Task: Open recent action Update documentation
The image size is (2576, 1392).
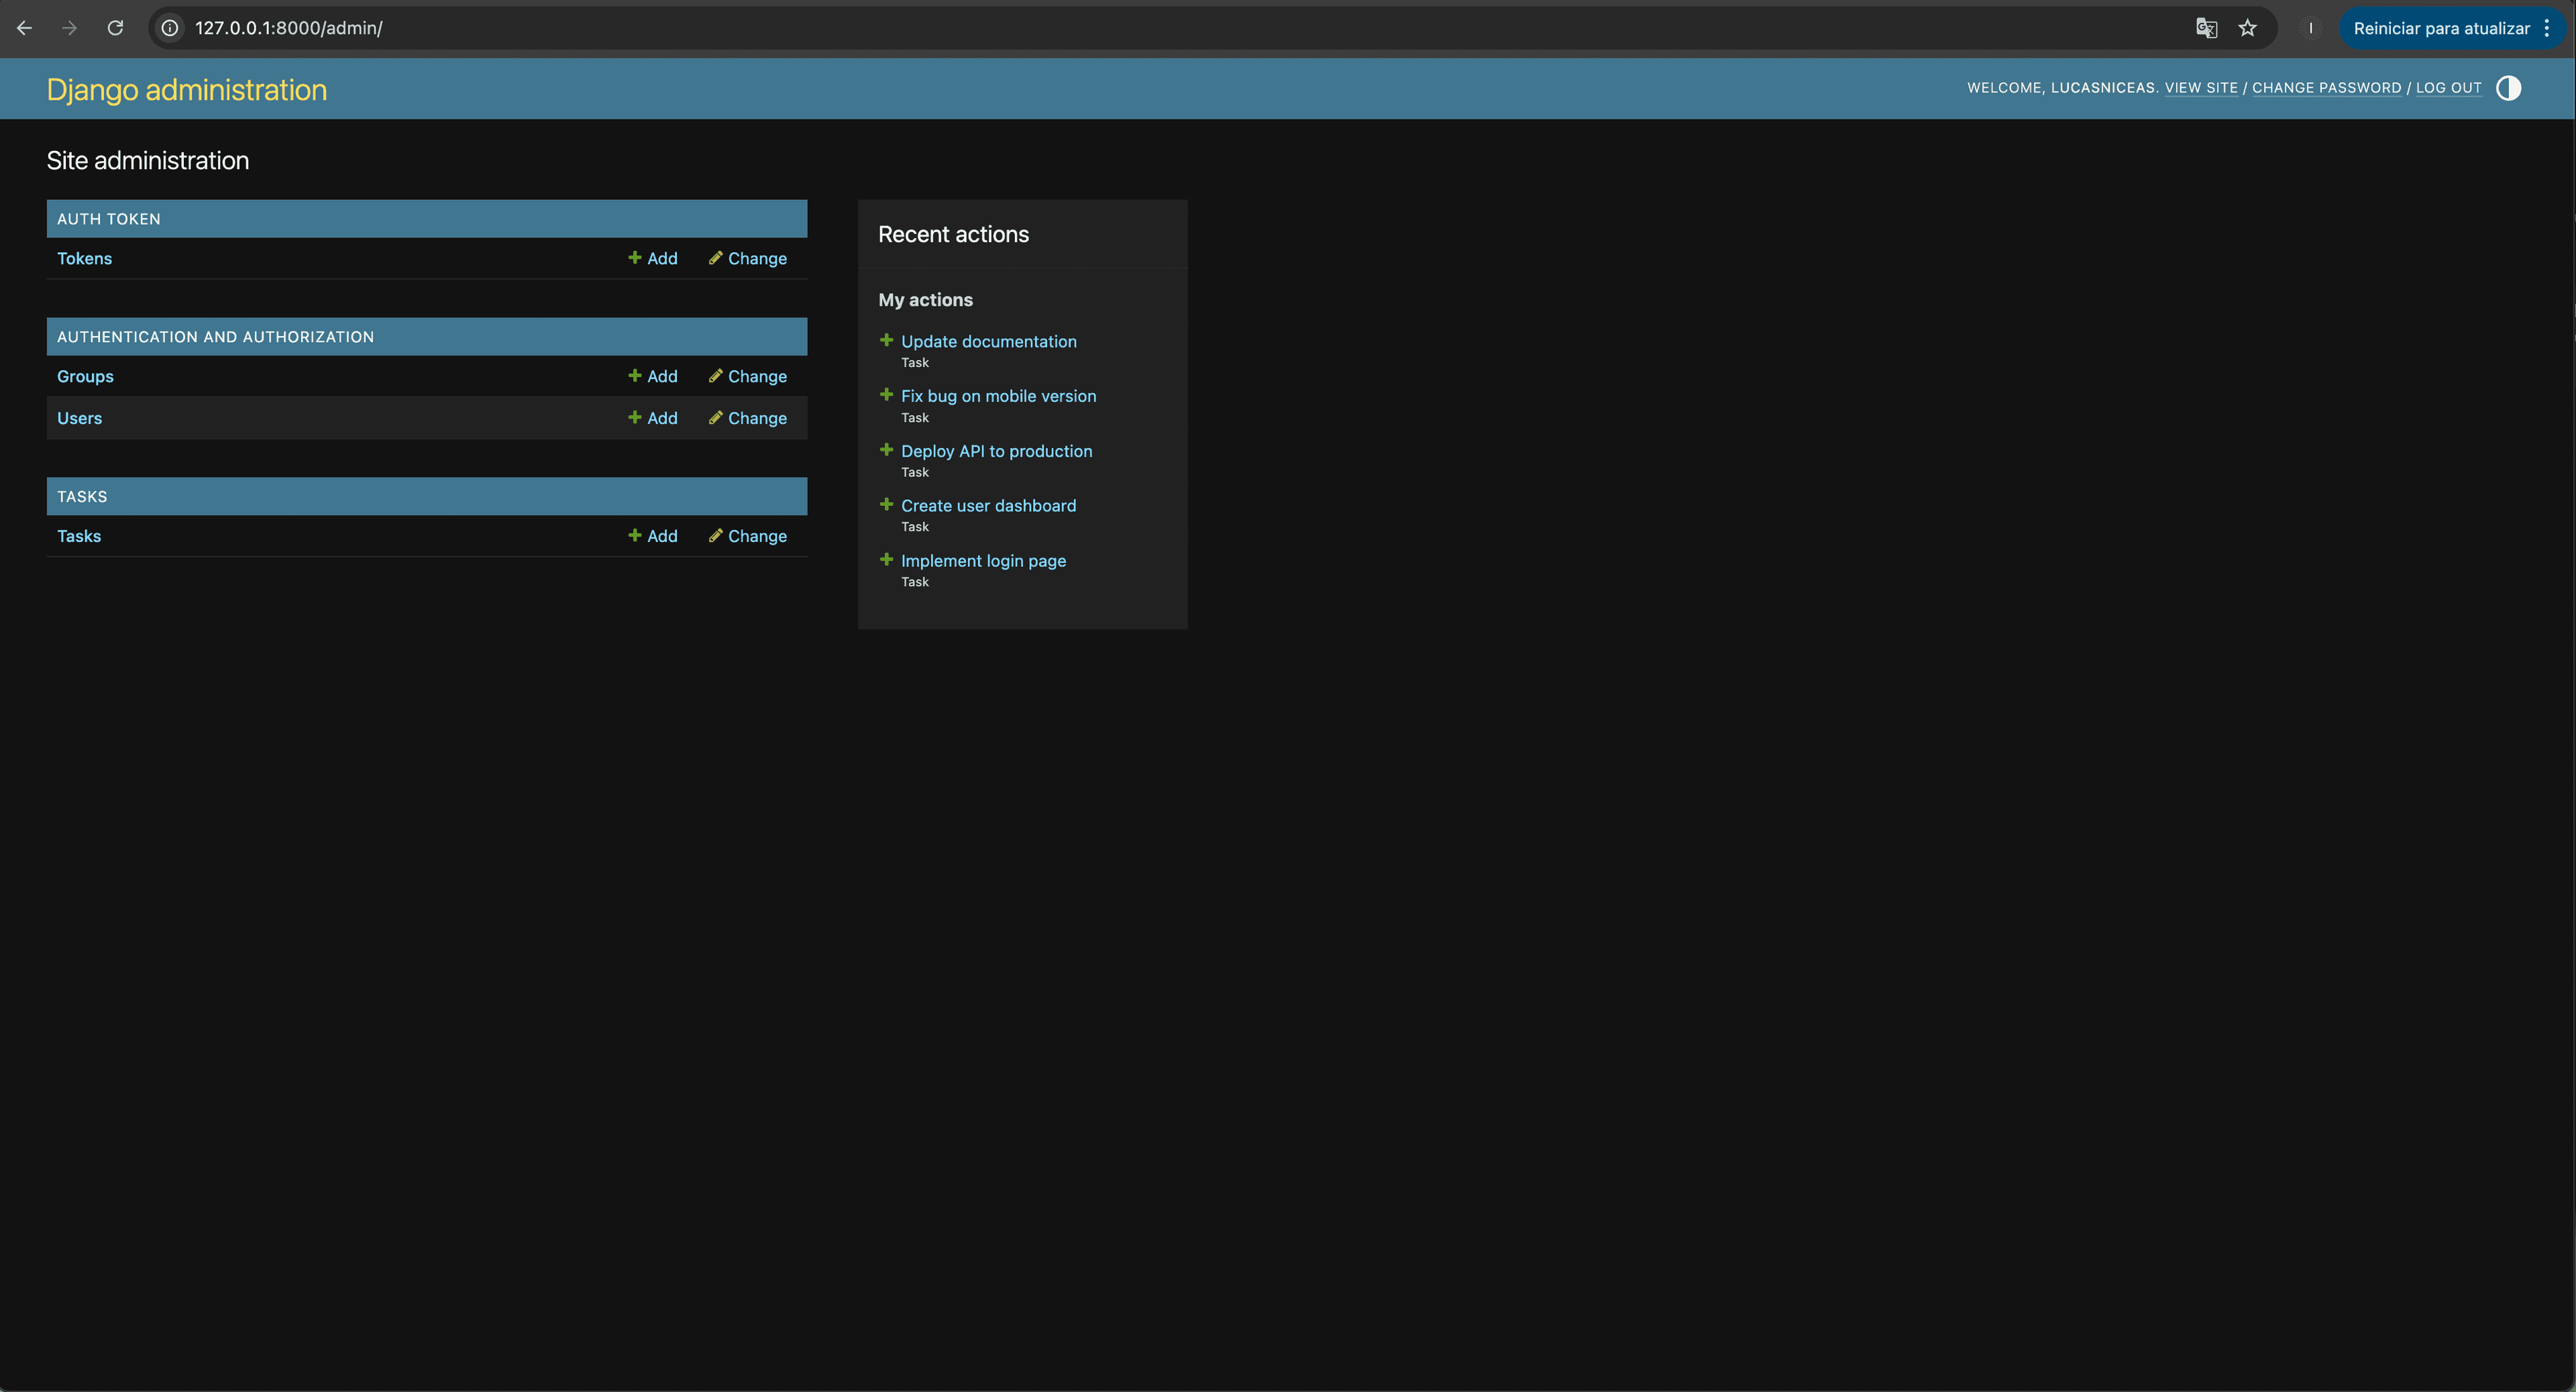Action: (988, 341)
